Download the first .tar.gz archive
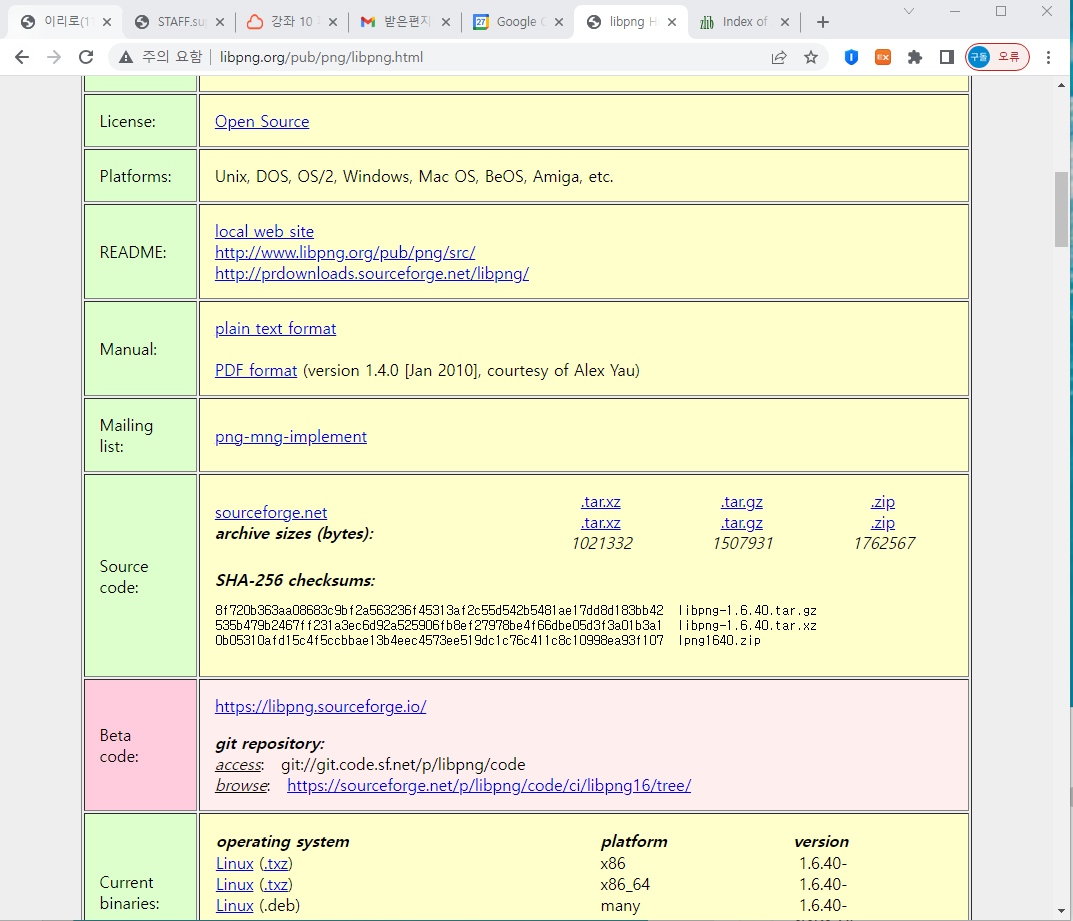The image size is (1073, 921). point(742,502)
